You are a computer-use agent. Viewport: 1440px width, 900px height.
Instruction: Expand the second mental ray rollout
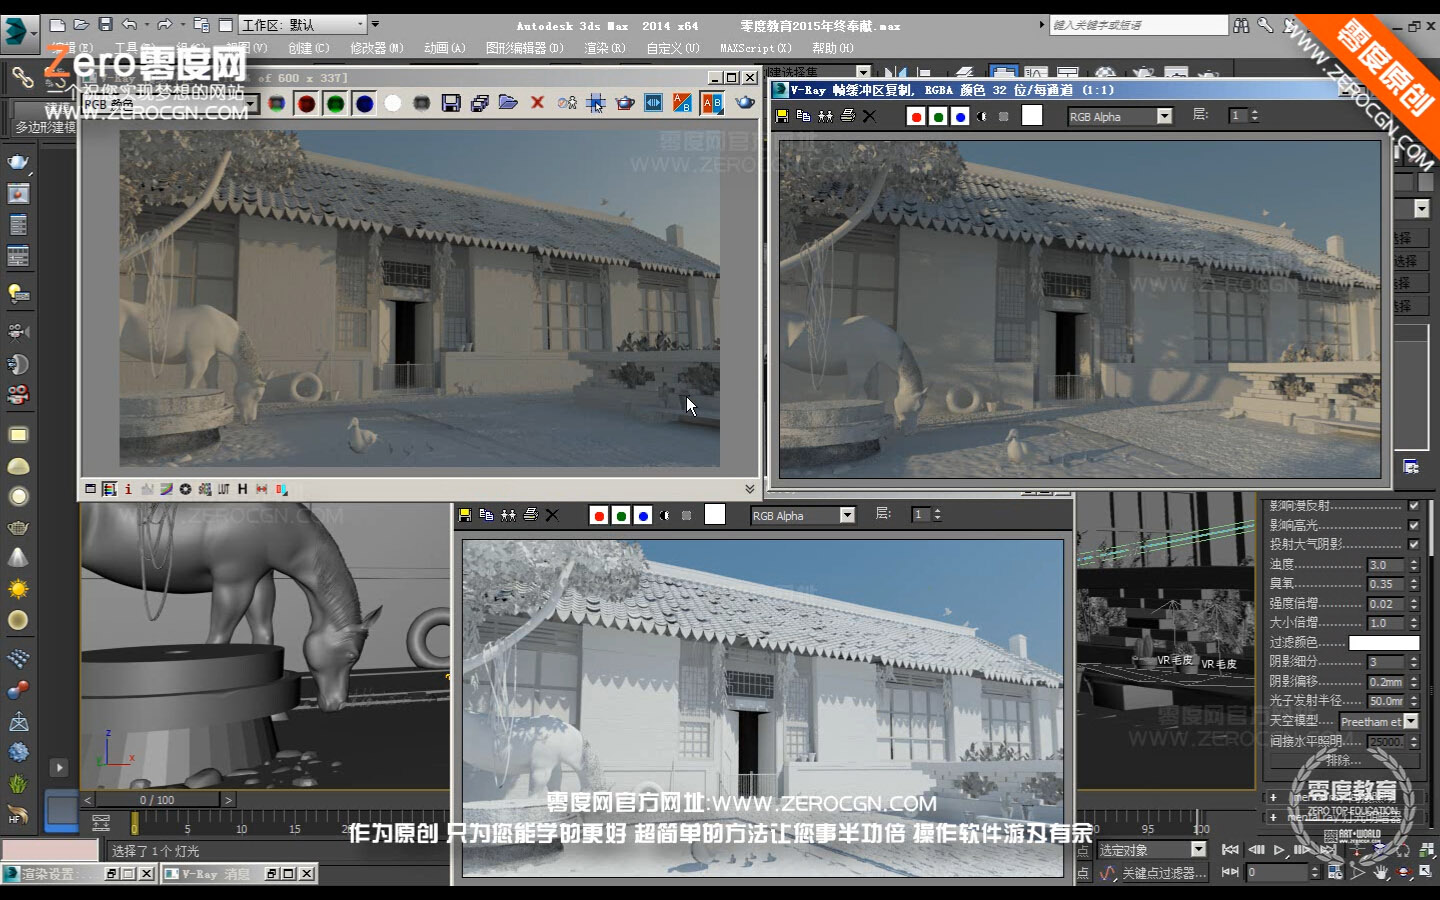(1273, 817)
